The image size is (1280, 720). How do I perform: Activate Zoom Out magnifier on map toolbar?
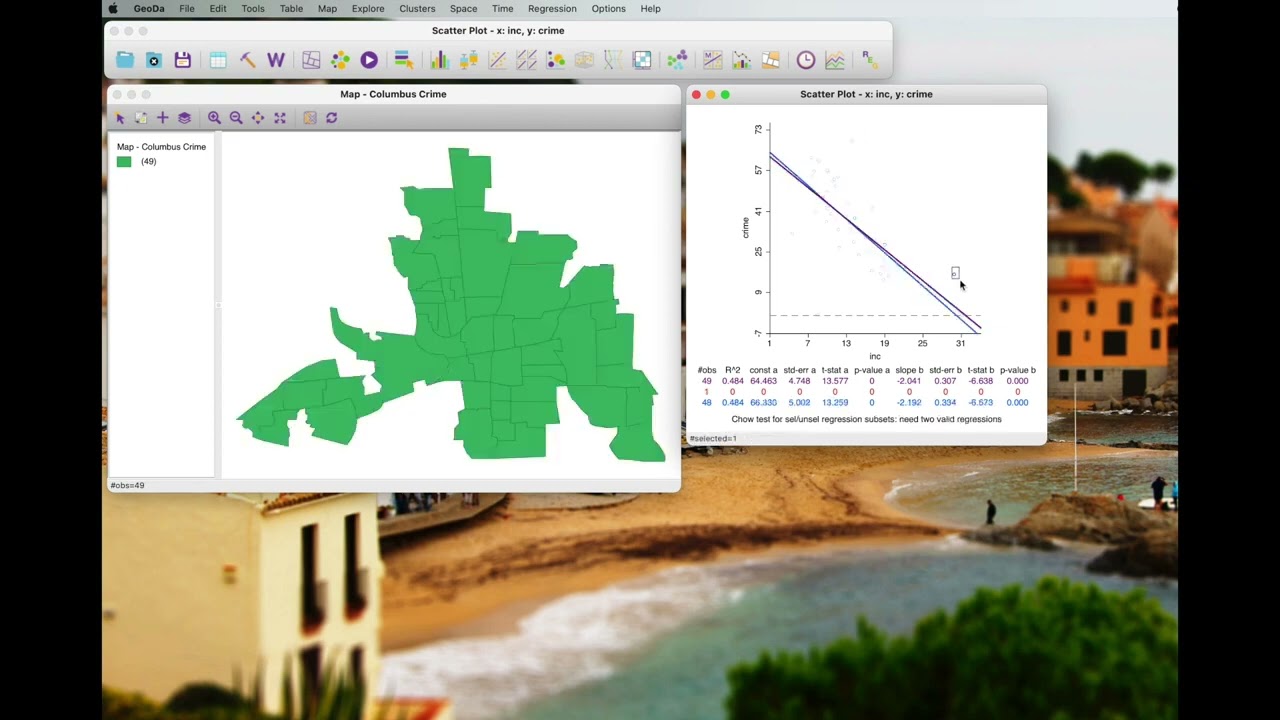click(x=236, y=118)
